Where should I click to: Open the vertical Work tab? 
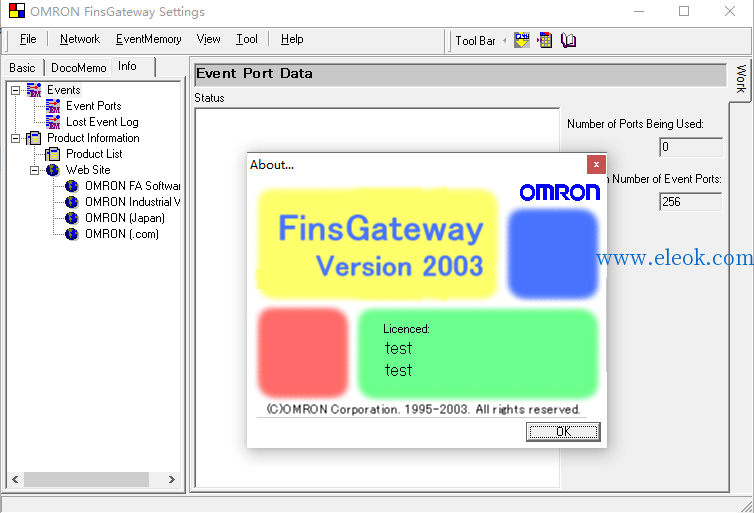coord(741,79)
